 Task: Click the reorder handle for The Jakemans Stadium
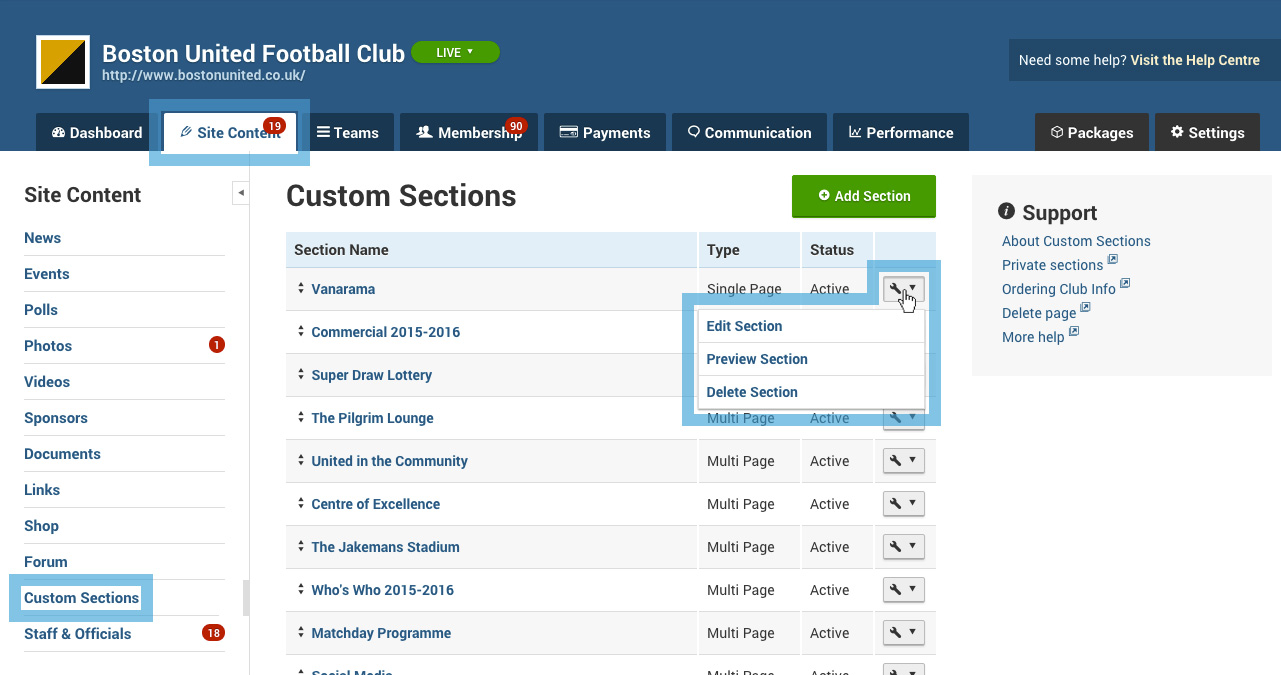300,546
